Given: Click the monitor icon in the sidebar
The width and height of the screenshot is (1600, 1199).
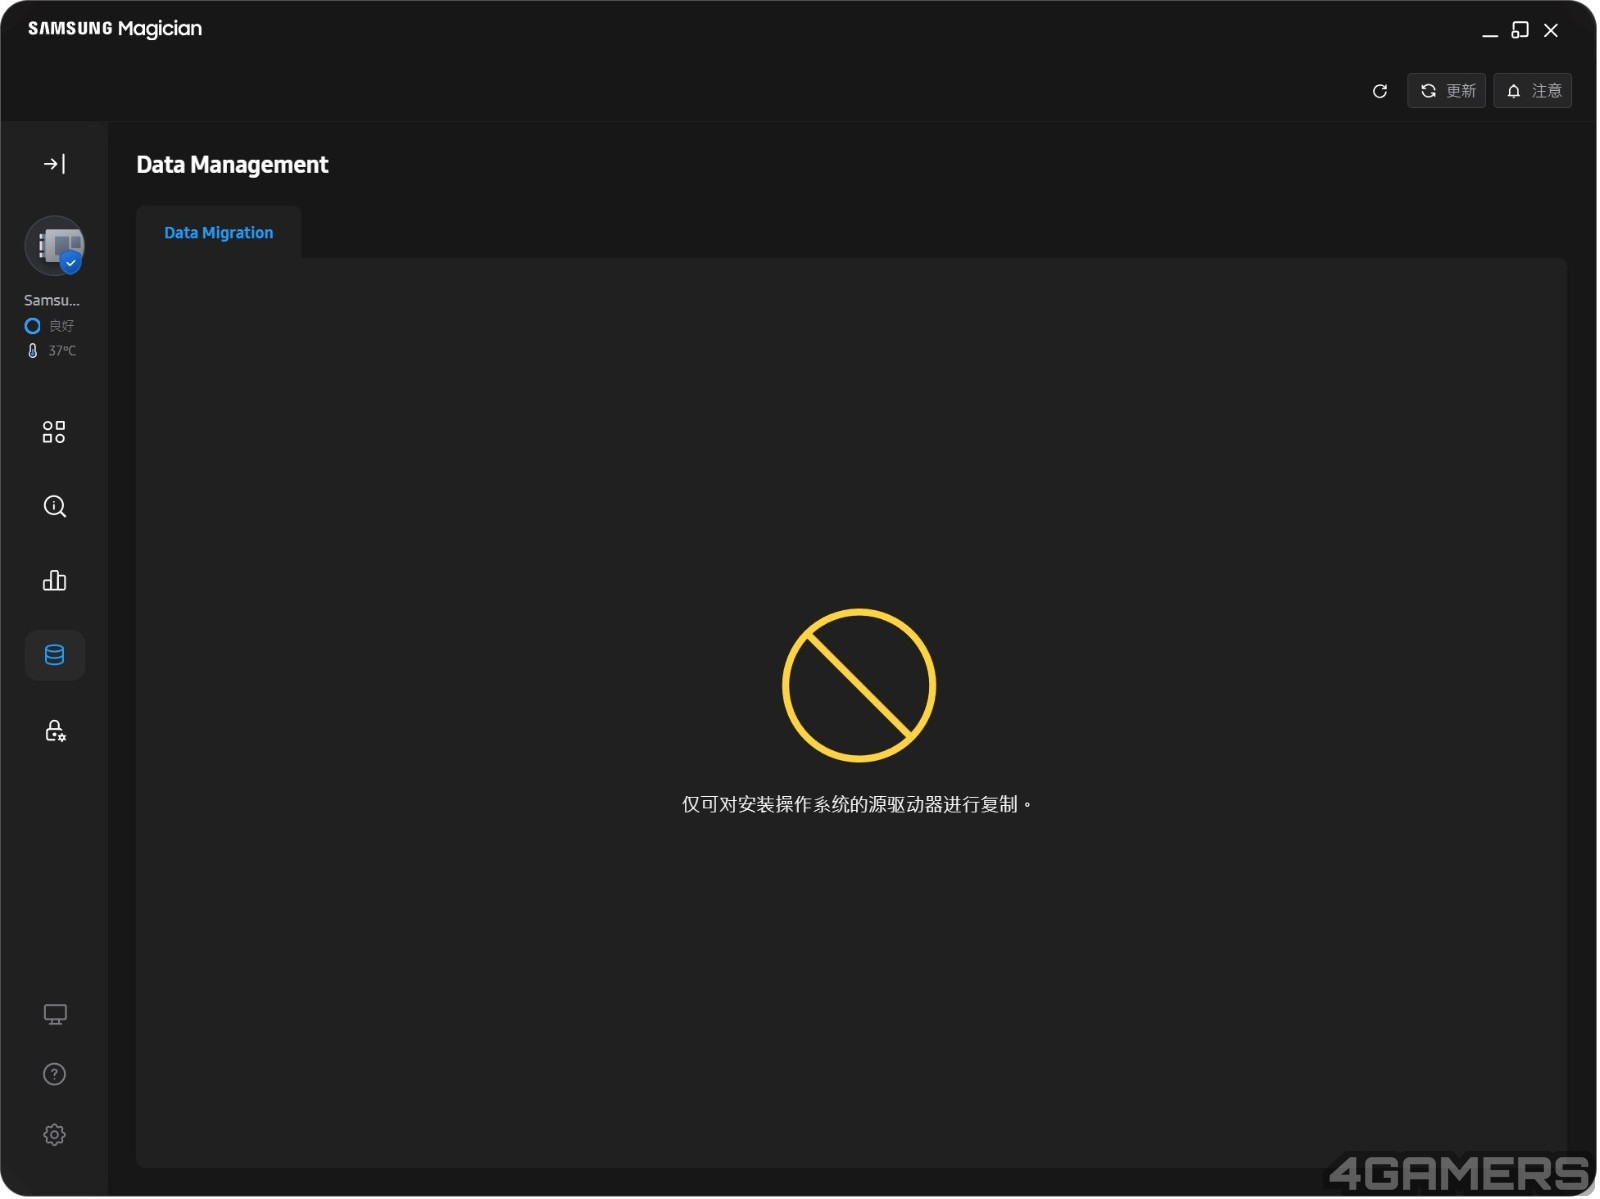Looking at the screenshot, I should click(54, 1016).
